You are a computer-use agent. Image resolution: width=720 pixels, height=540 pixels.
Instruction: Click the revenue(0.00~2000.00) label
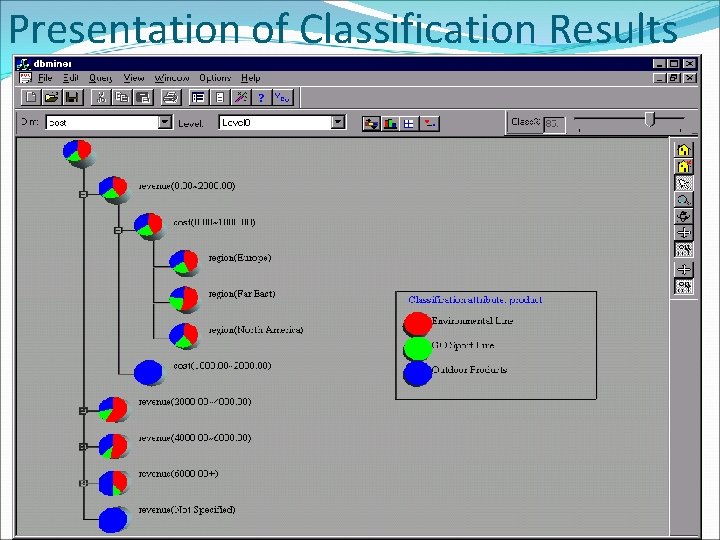click(x=187, y=186)
